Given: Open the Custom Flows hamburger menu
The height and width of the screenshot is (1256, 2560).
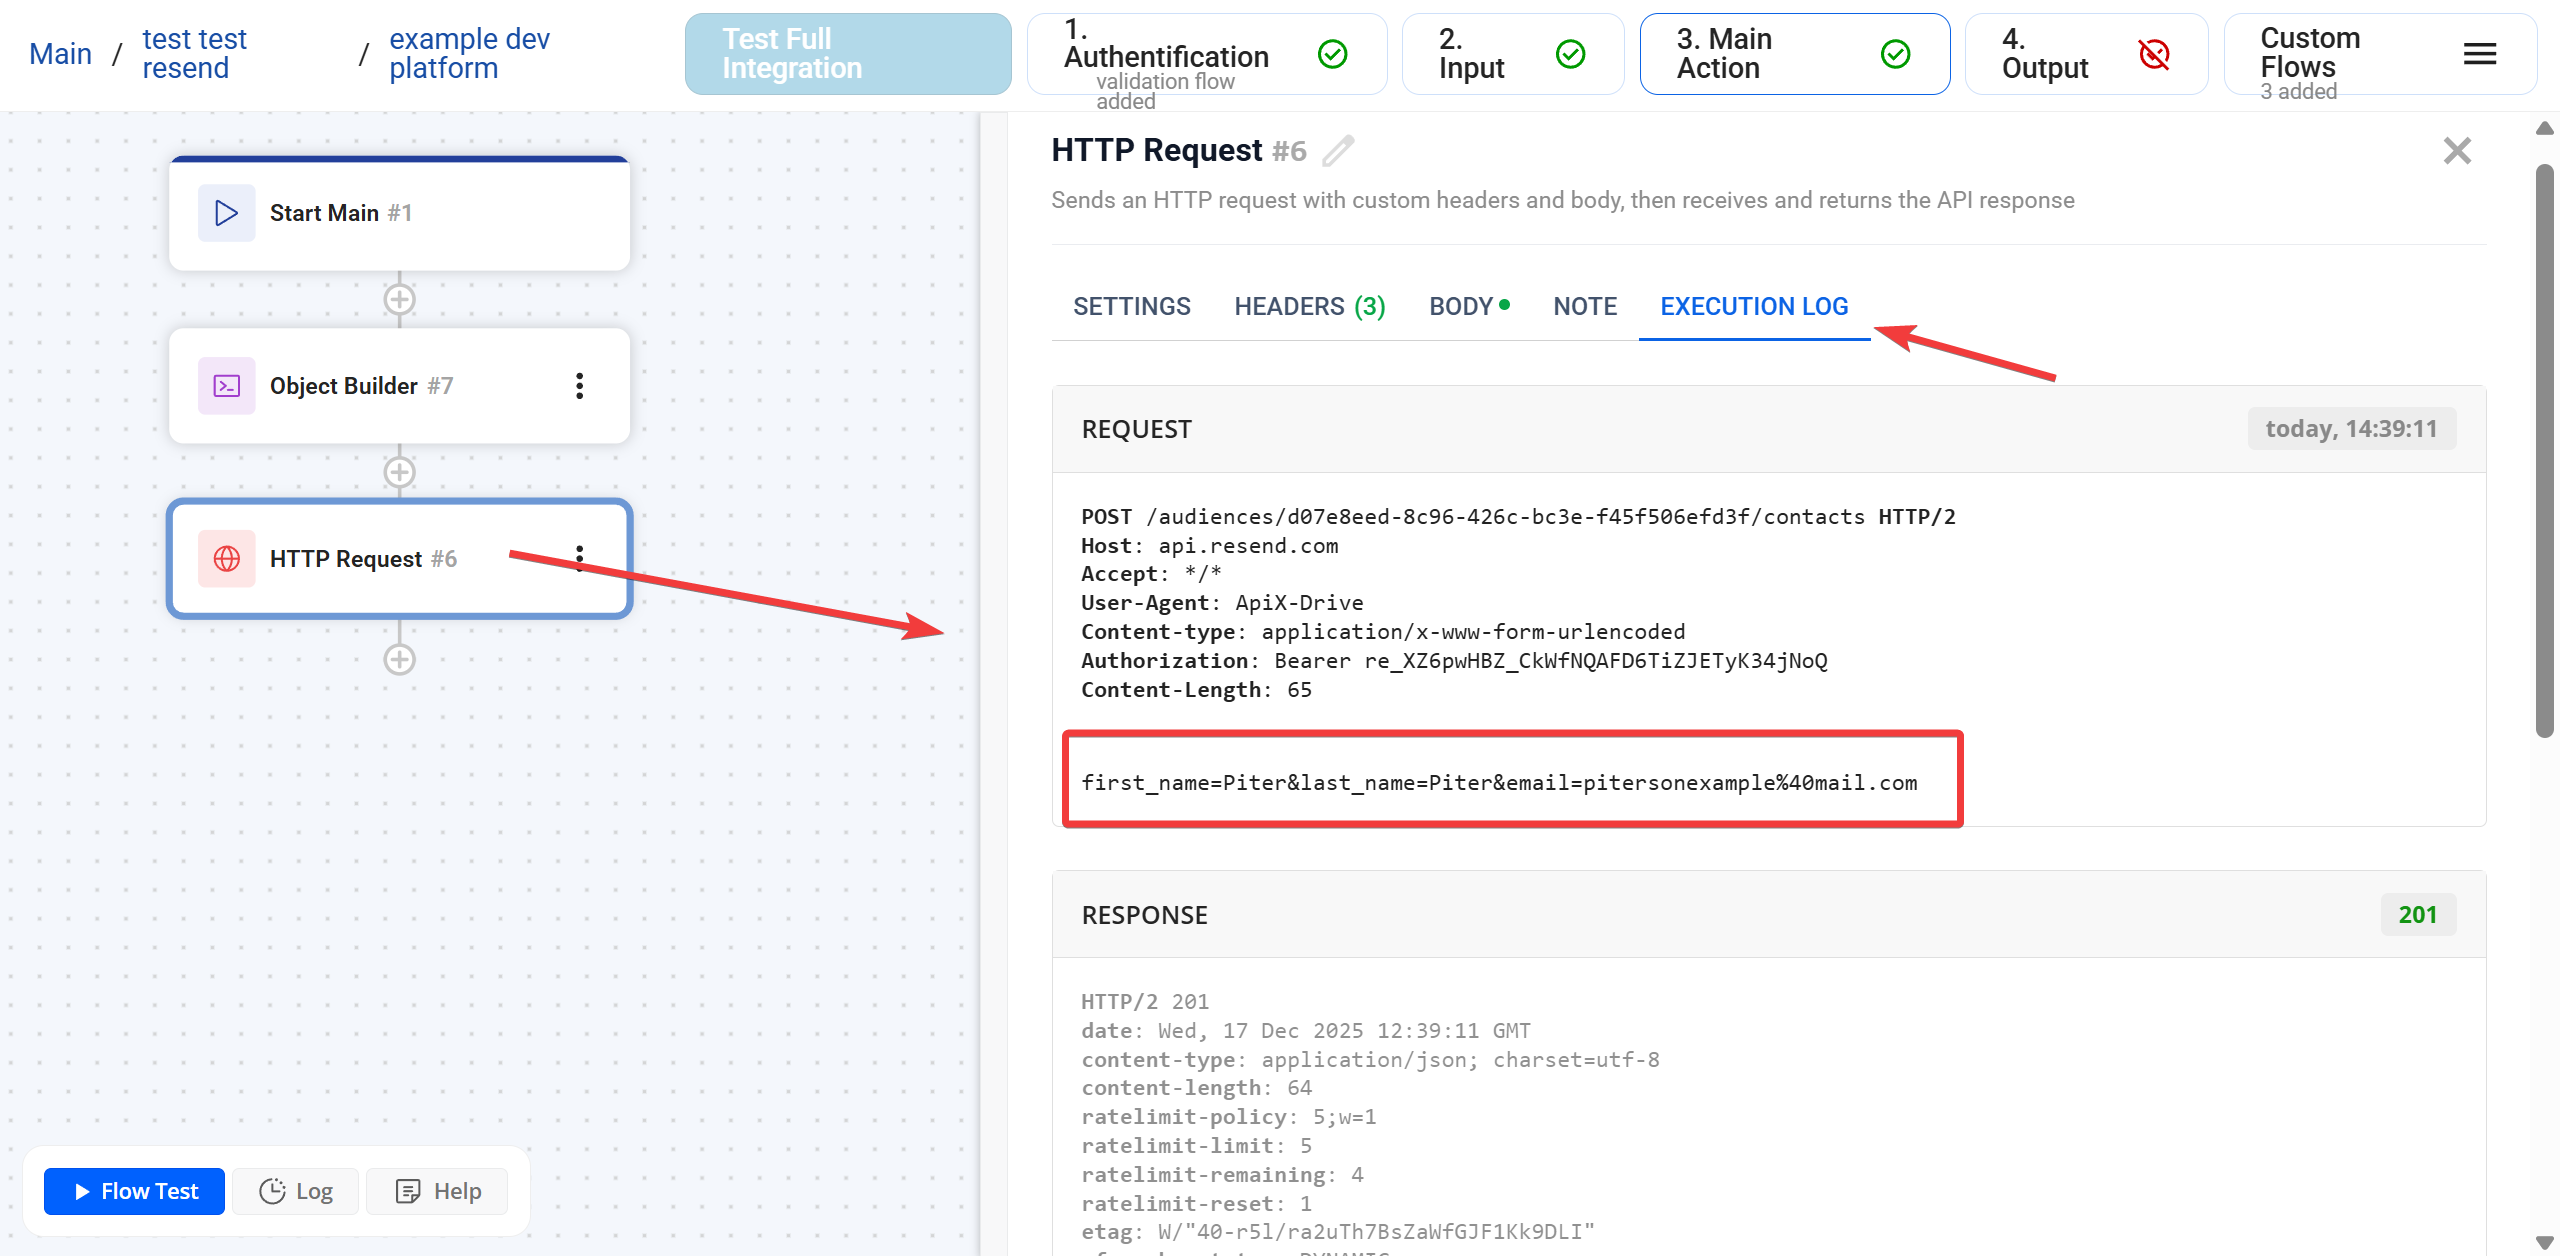Looking at the screenshot, I should click(2480, 54).
